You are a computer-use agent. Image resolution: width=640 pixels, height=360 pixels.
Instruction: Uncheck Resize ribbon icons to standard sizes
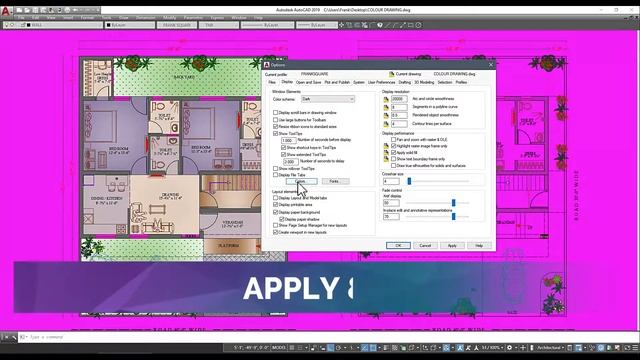(x=276, y=127)
